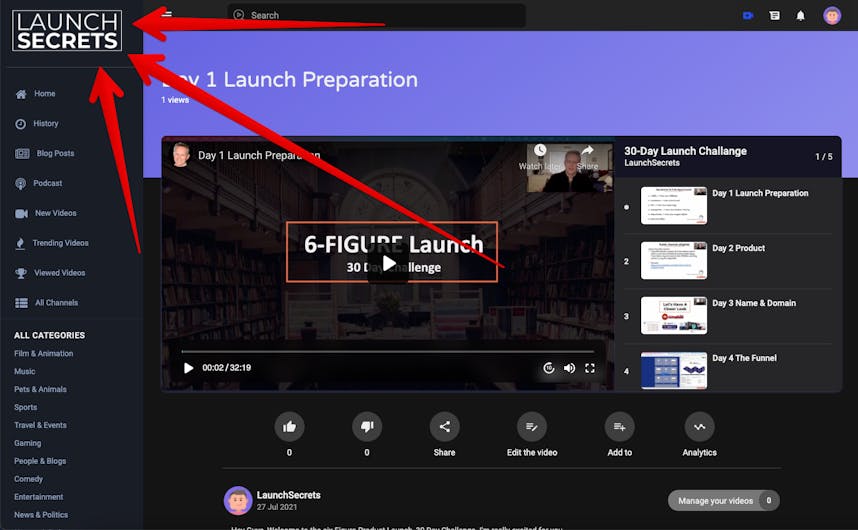Viewport: 858px width, 530px height.
Task: Click the Add to playlist button
Action: click(x=619, y=427)
